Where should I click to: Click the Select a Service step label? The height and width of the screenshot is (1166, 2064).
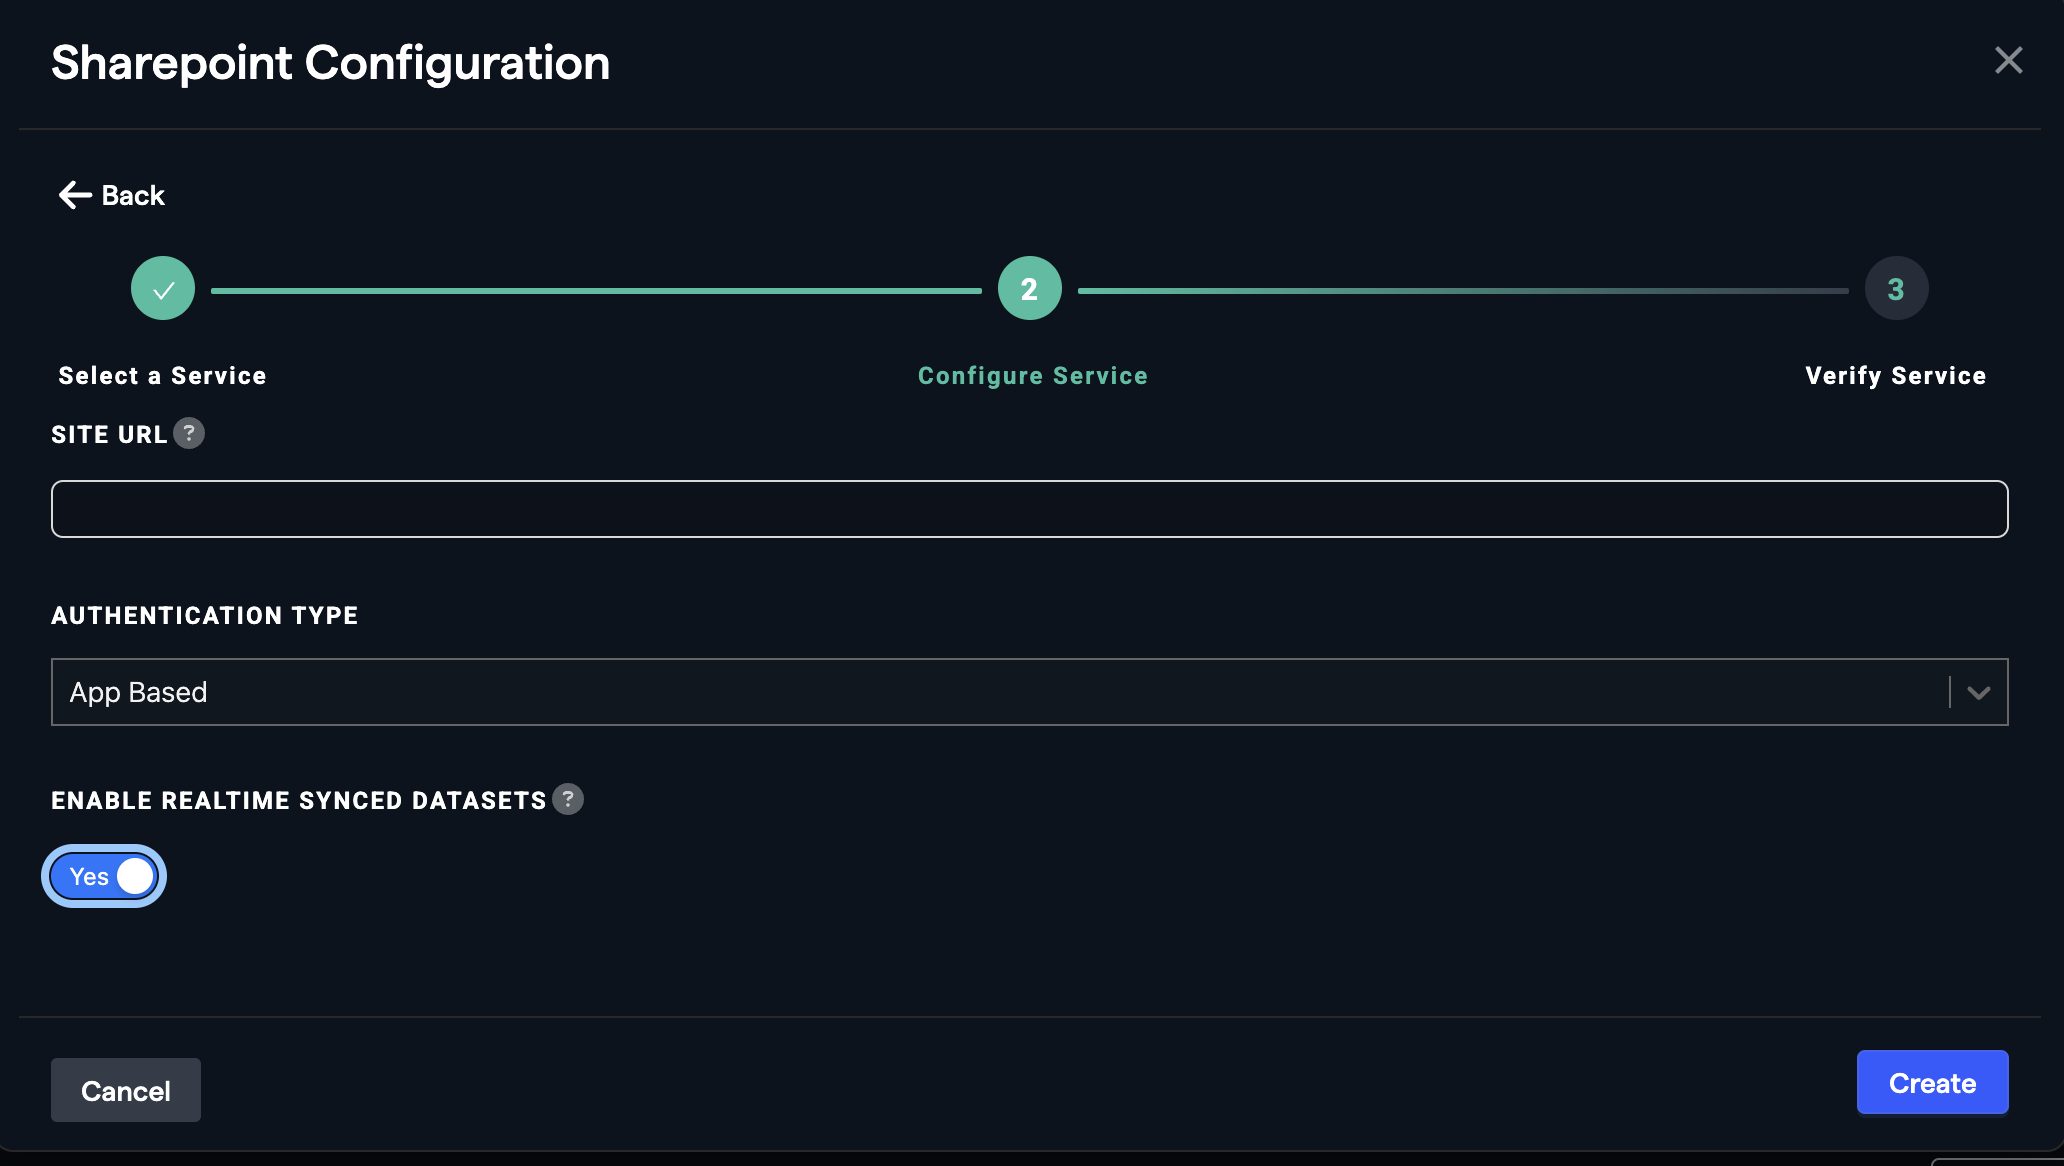click(x=162, y=376)
